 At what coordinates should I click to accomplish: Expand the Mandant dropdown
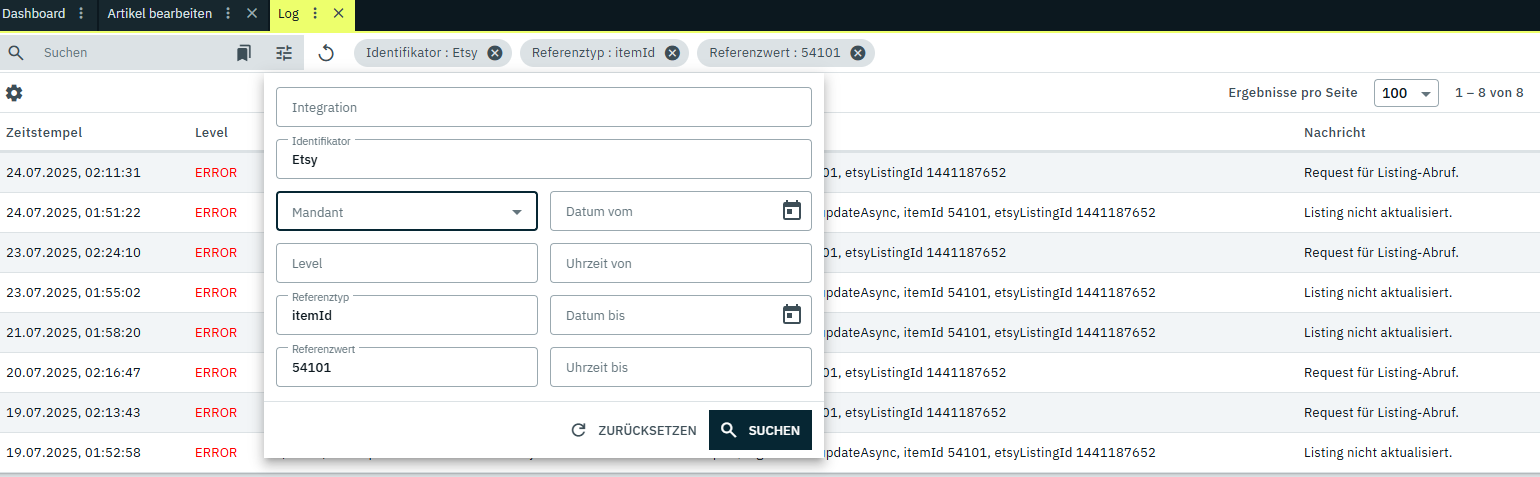tap(407, 211)
